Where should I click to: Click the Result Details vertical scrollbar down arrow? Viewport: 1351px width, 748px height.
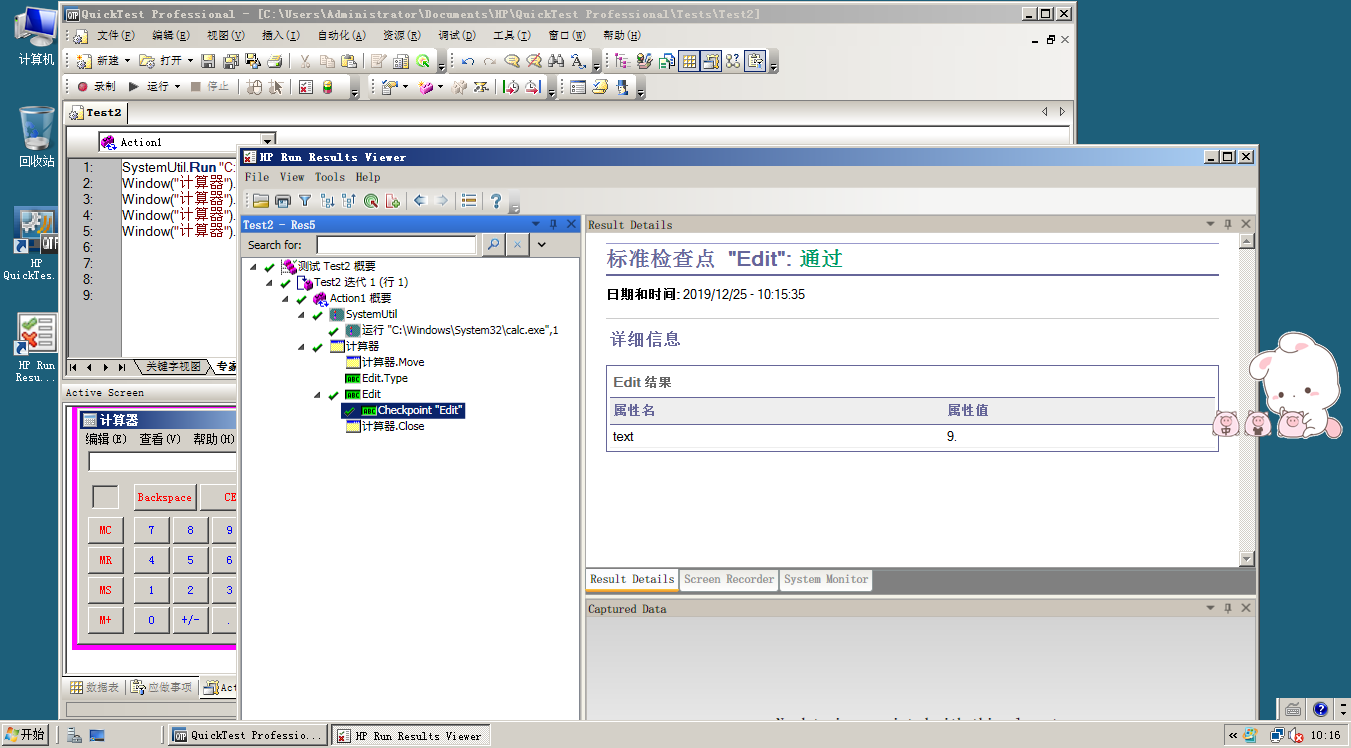pos(1246,559)
